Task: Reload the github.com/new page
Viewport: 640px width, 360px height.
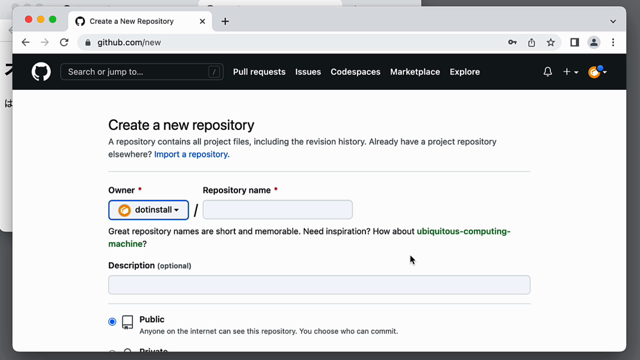Action: point(64,42)
